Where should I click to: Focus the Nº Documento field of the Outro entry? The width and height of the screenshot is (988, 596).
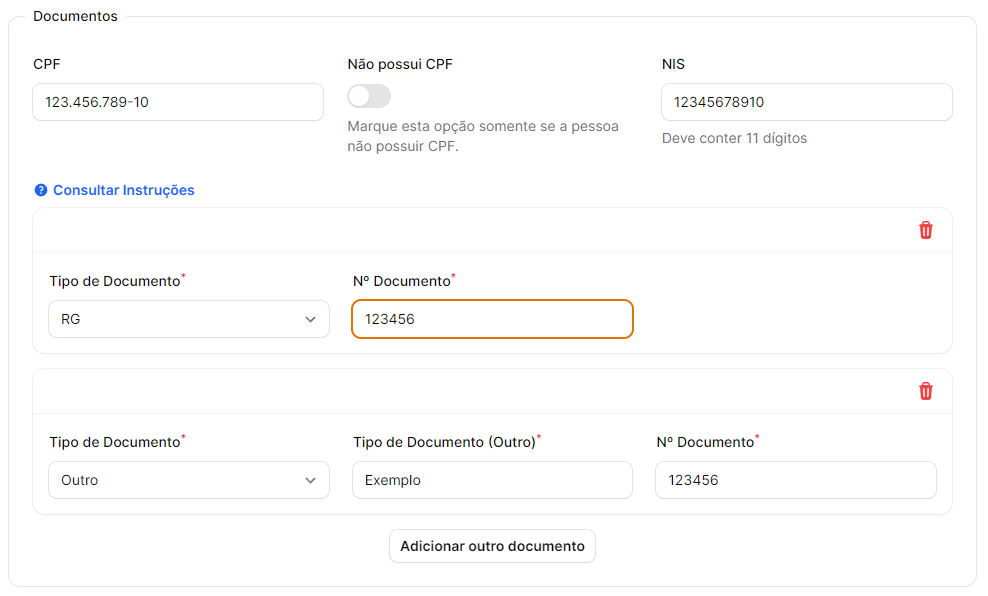(x=795, y=480)
